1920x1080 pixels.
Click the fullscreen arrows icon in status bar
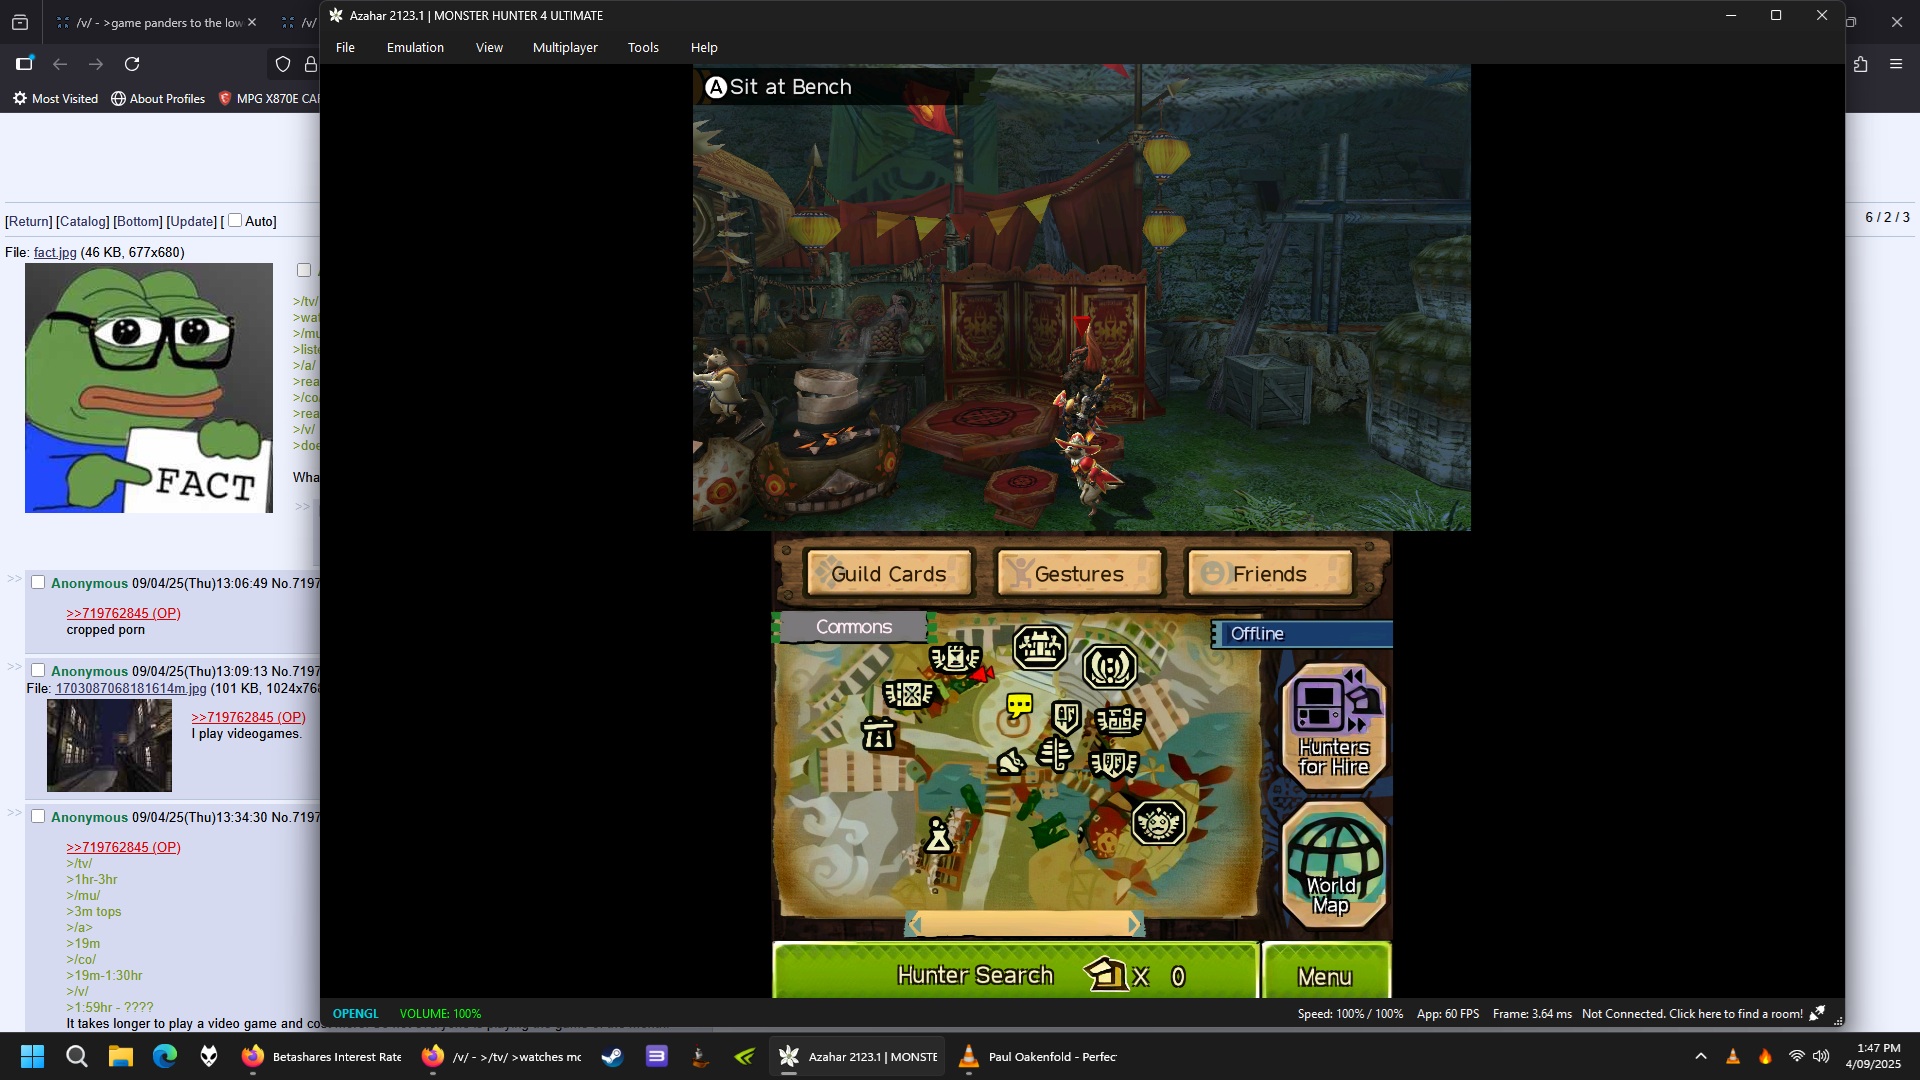[1817, 1013]
